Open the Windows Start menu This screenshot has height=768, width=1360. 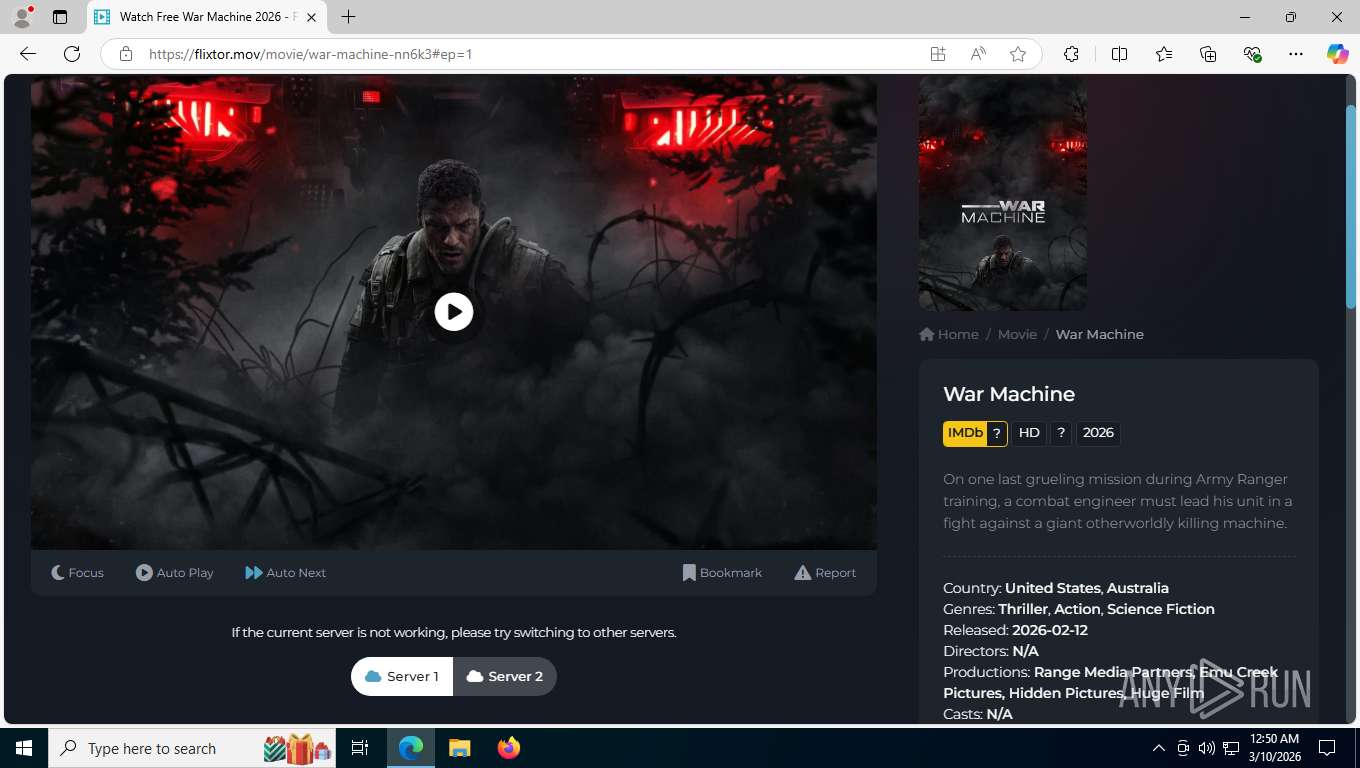pos(24,748)
